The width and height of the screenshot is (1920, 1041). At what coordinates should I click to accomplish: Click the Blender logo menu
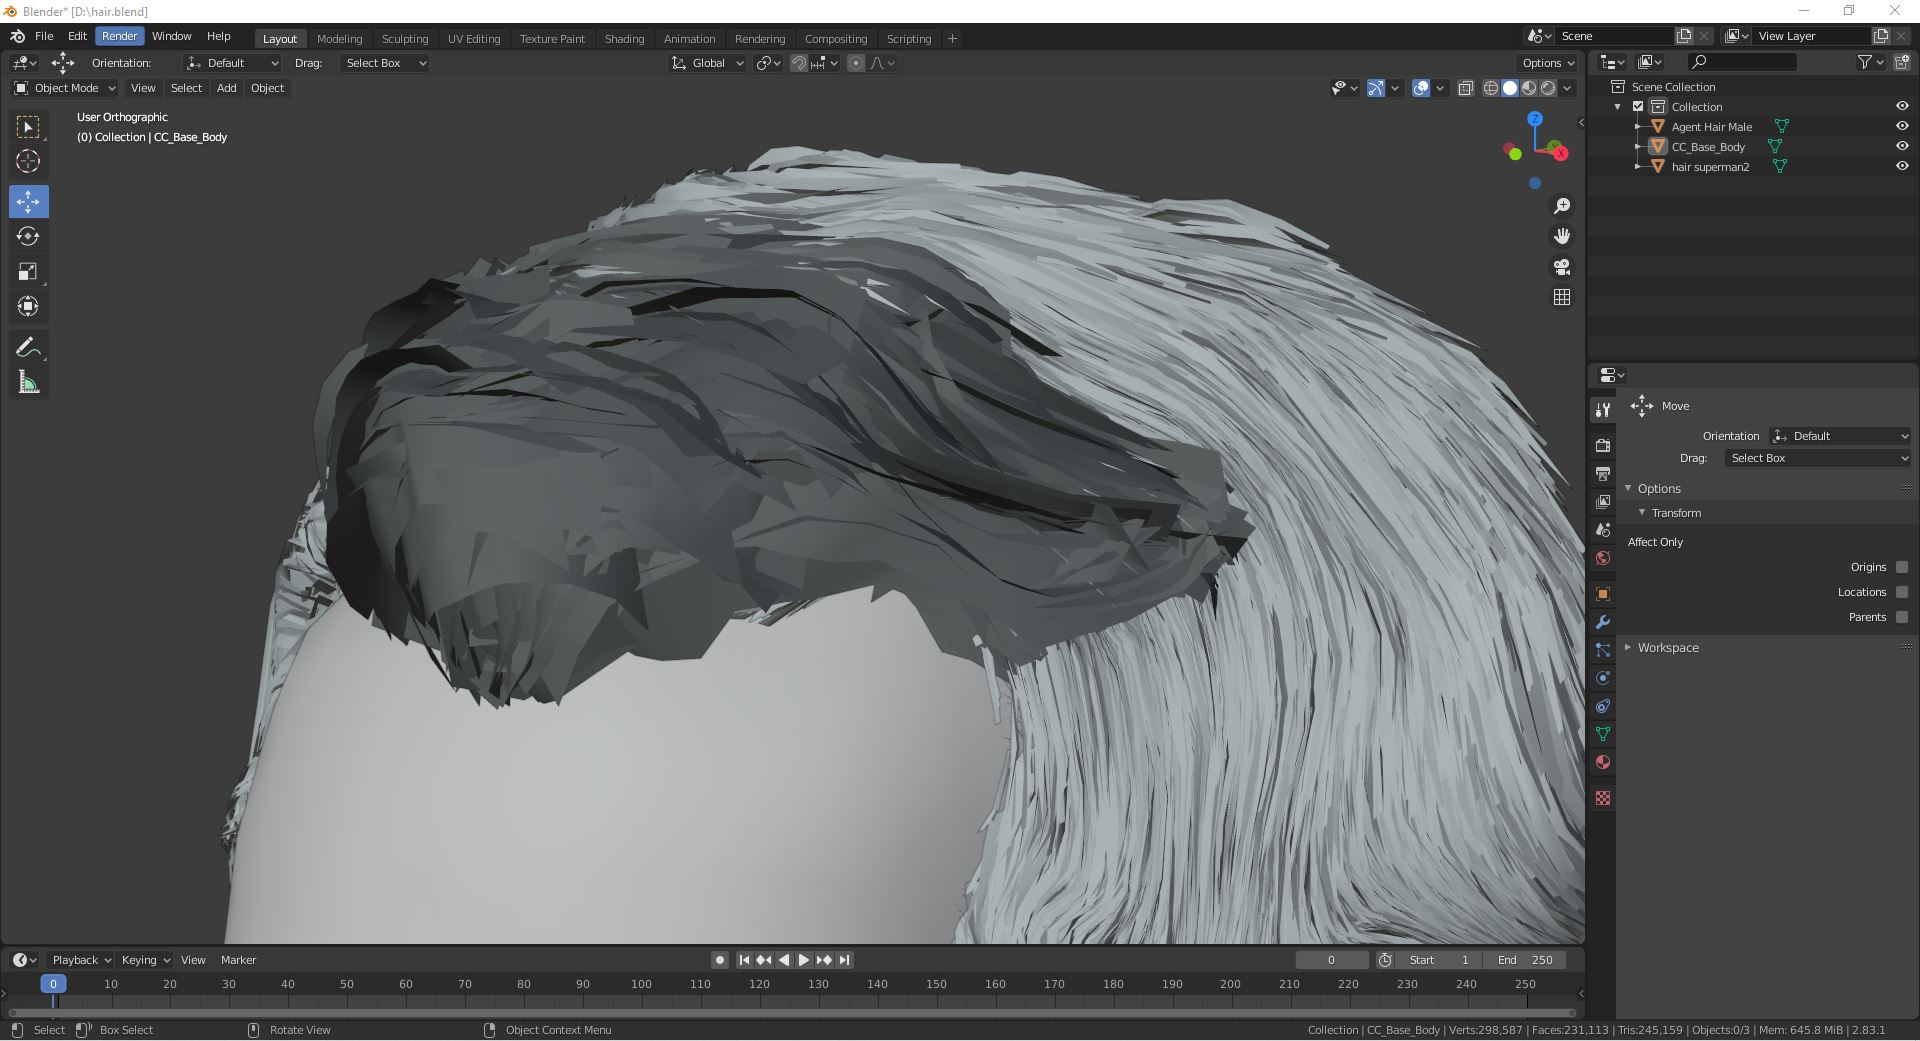click(x=17, y=36)
